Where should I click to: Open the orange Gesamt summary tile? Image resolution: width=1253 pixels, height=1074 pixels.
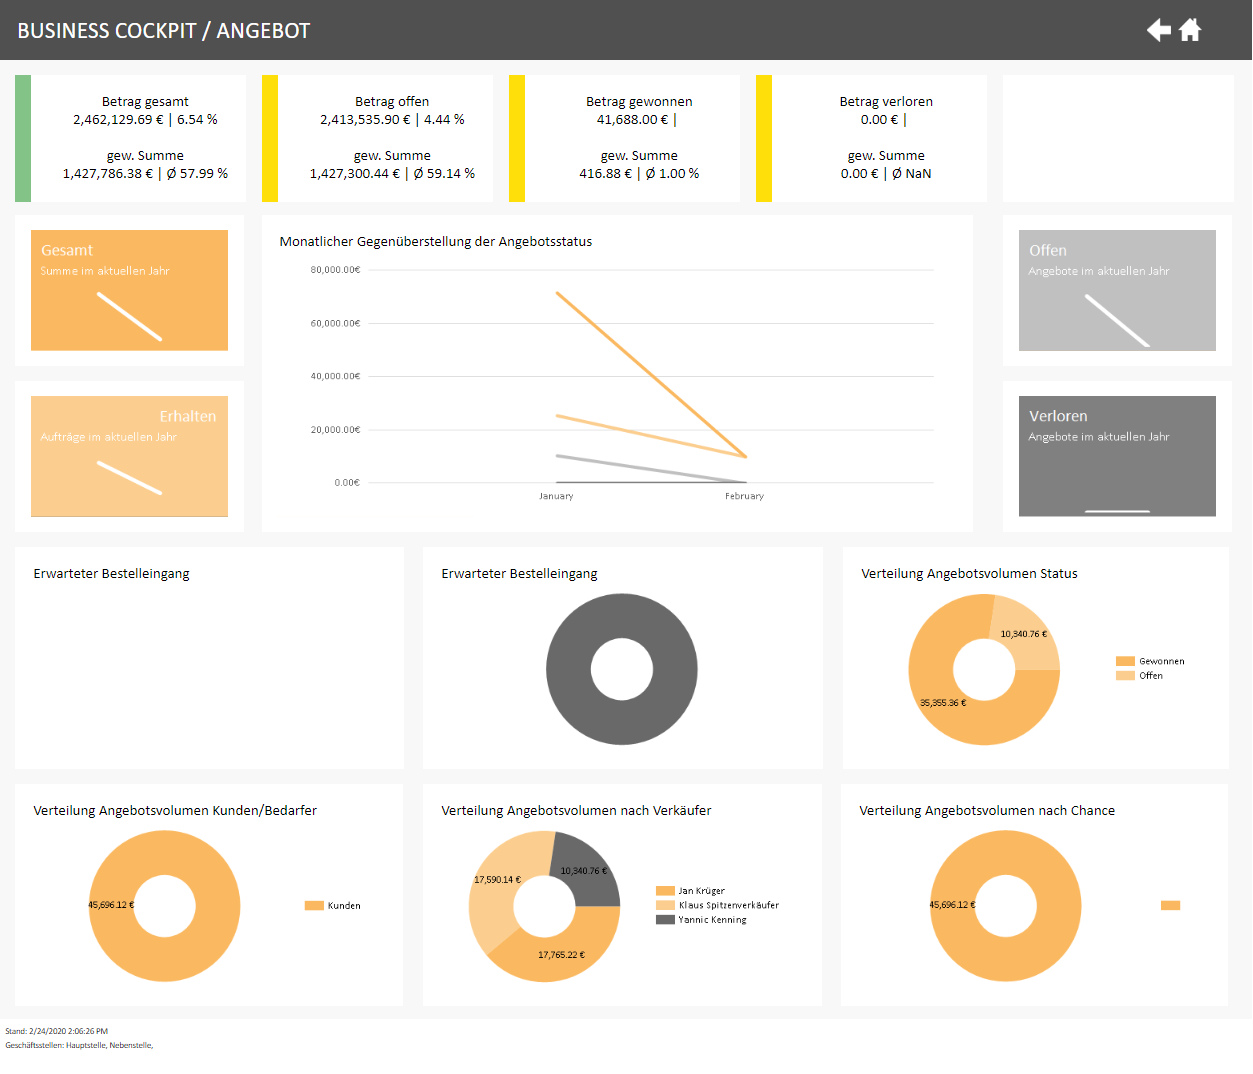coord(129,290)
